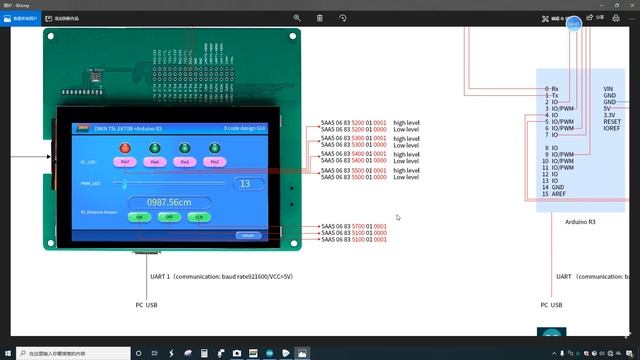
Task: Click the rotate image icon
Action: [343, 18]
